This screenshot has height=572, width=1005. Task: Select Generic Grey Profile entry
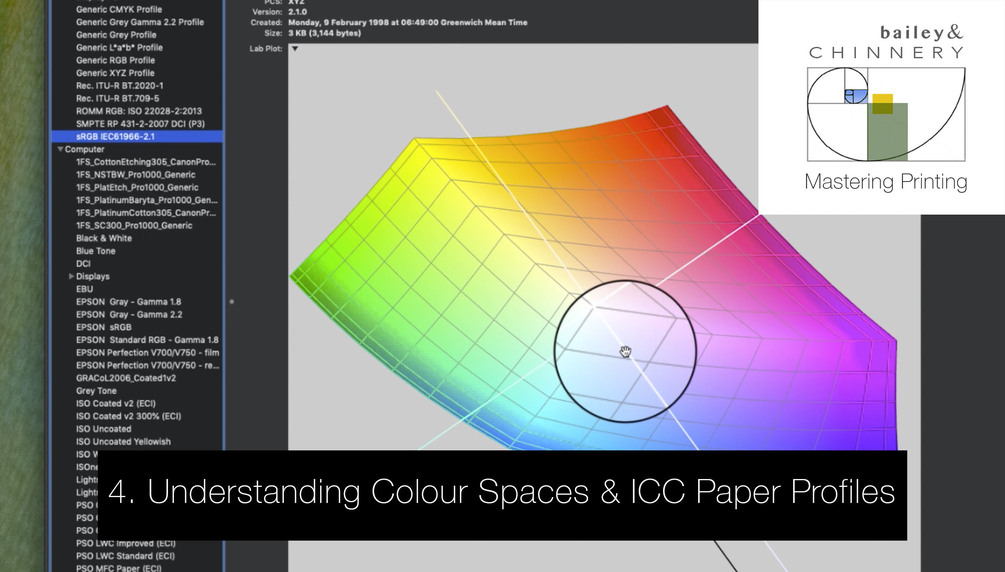[116, 35]
